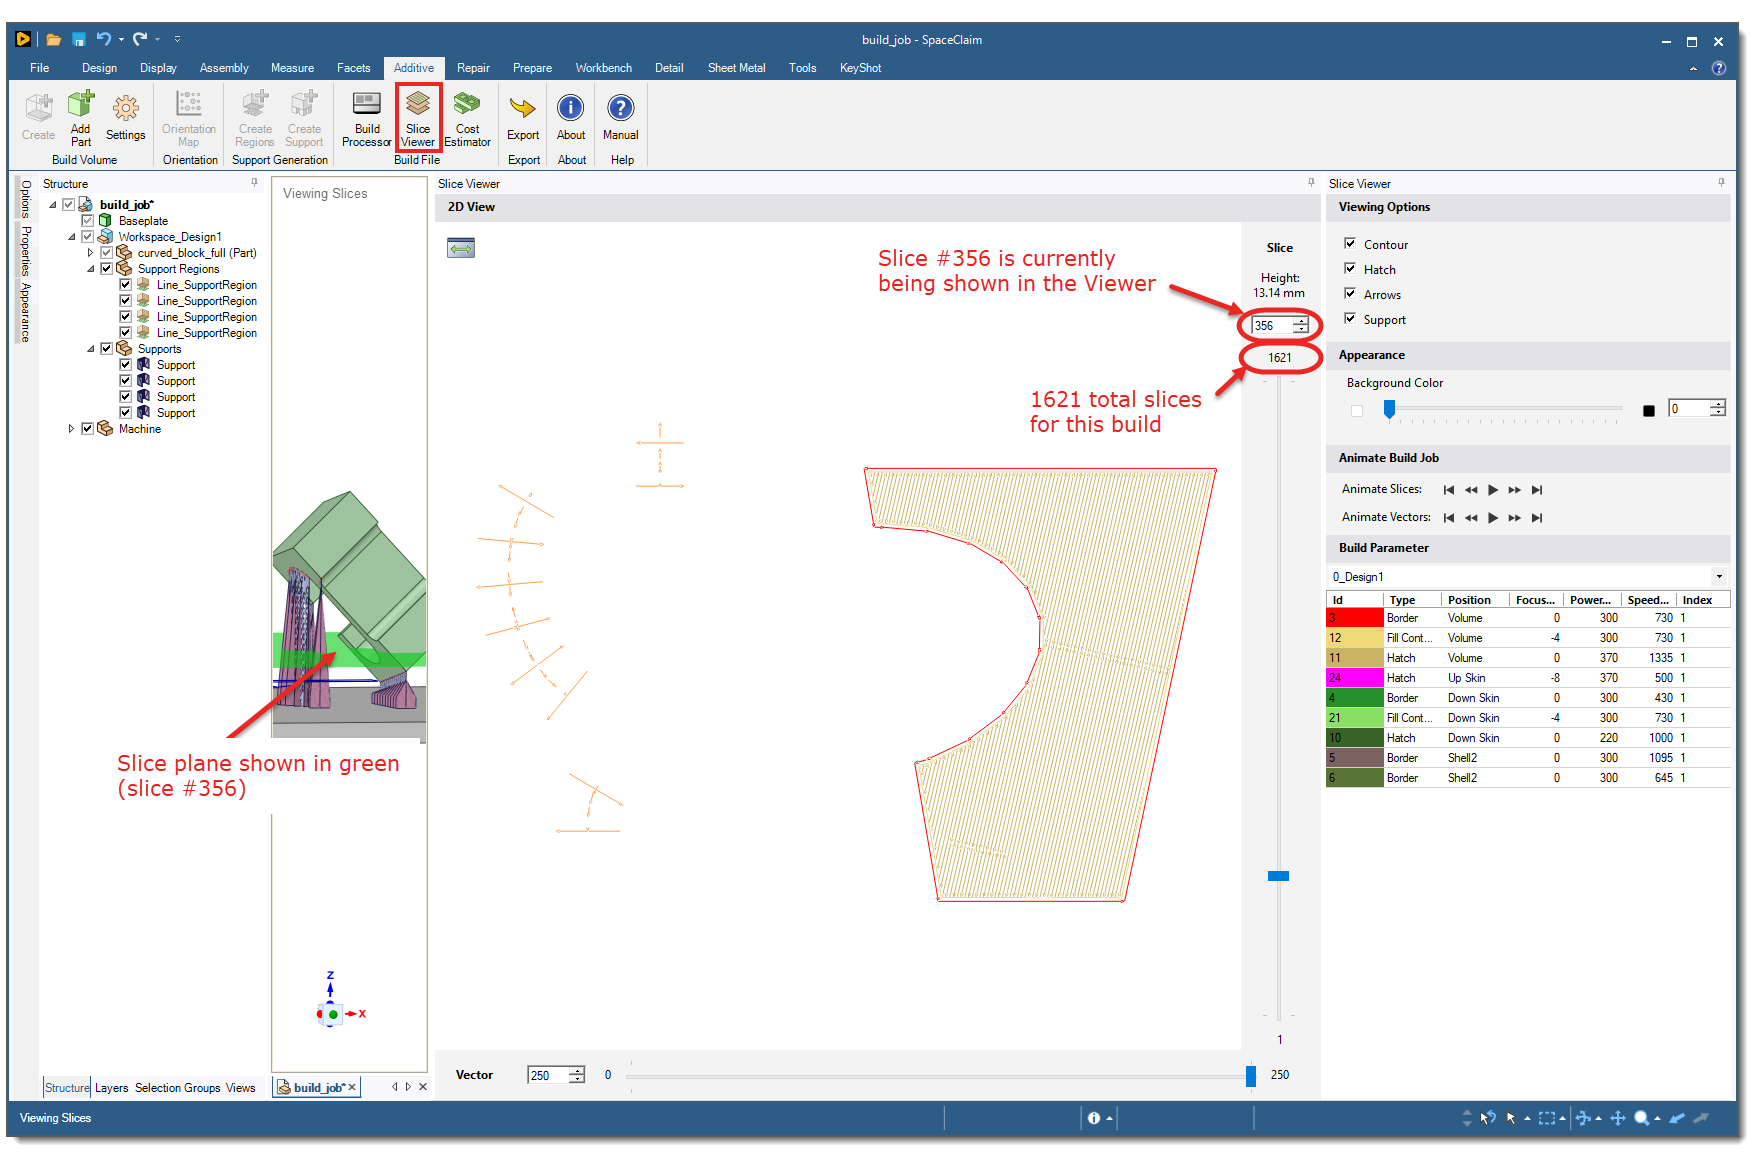Viewport: 1754px width, 1160px height.
Task: Switch to the Layers panel at bottom
Action: (111, 1087)
